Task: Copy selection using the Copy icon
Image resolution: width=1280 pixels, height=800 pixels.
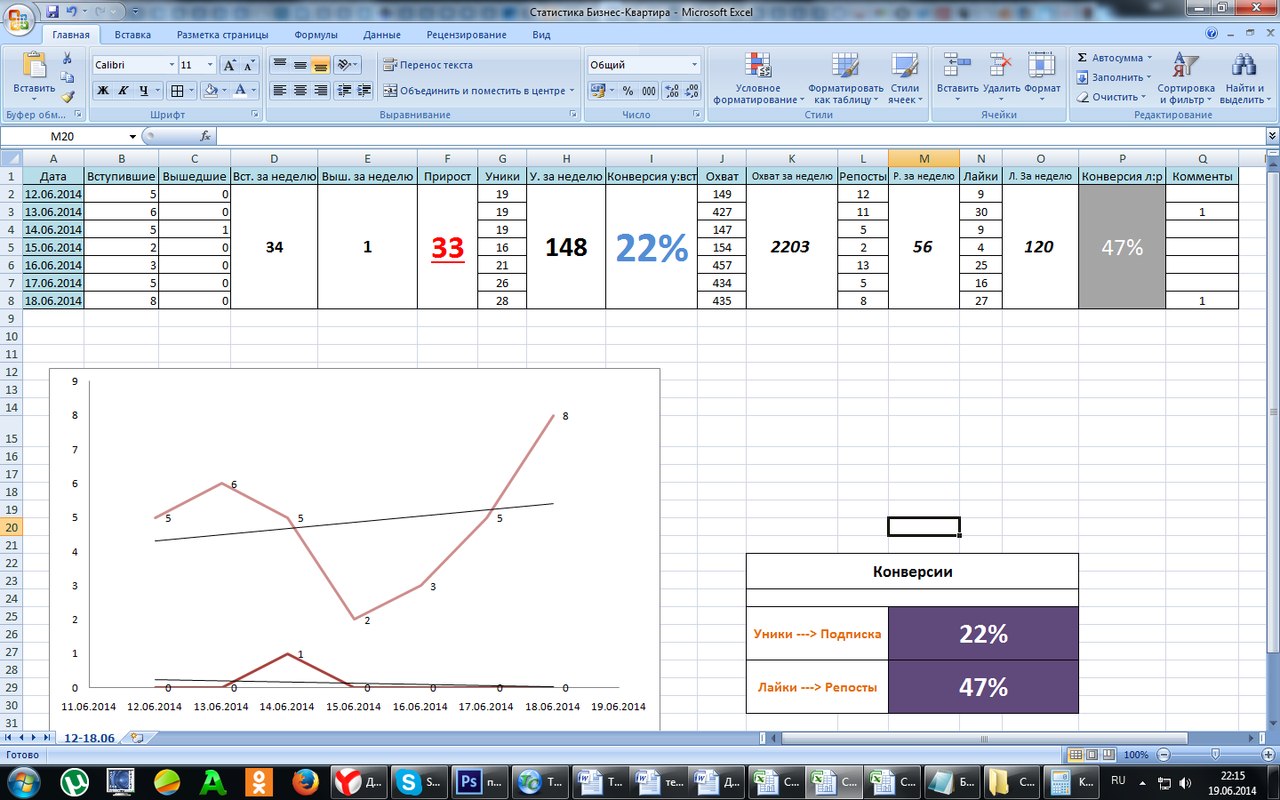Action: click(x=67, y=77)
